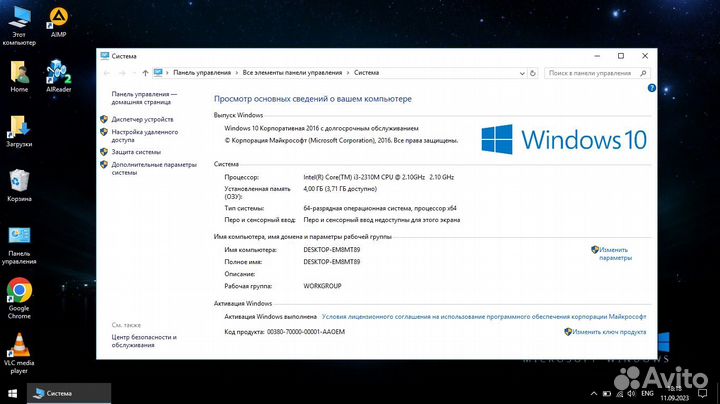The image size is (720, 404).
Task: Launch AIMP from the desktop
Action: pos(58,22)
